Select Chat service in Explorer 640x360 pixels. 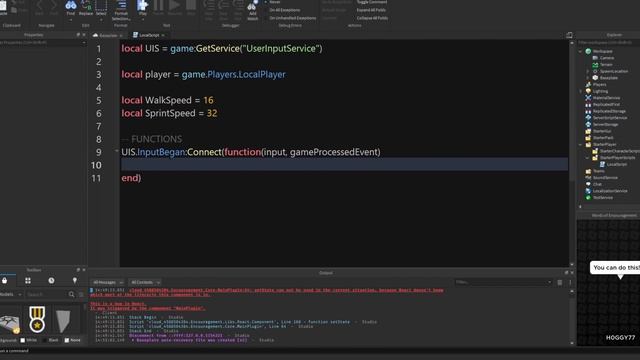594,184
